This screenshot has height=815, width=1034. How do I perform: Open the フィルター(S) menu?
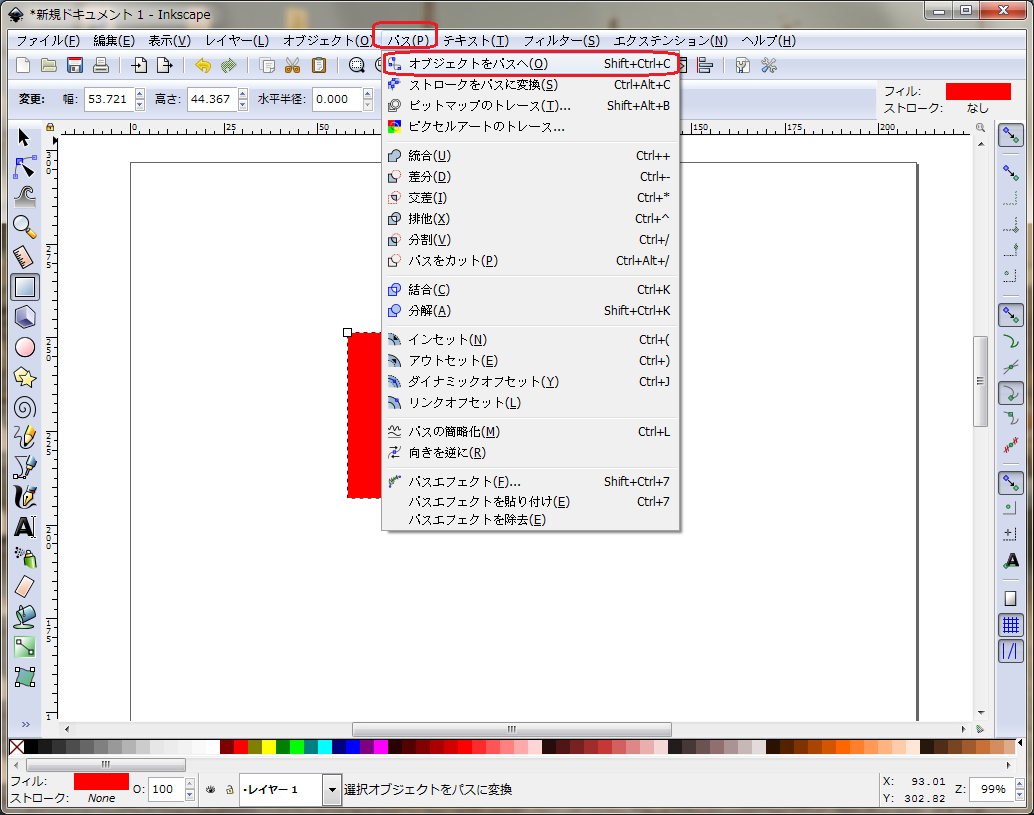(561, 41)
